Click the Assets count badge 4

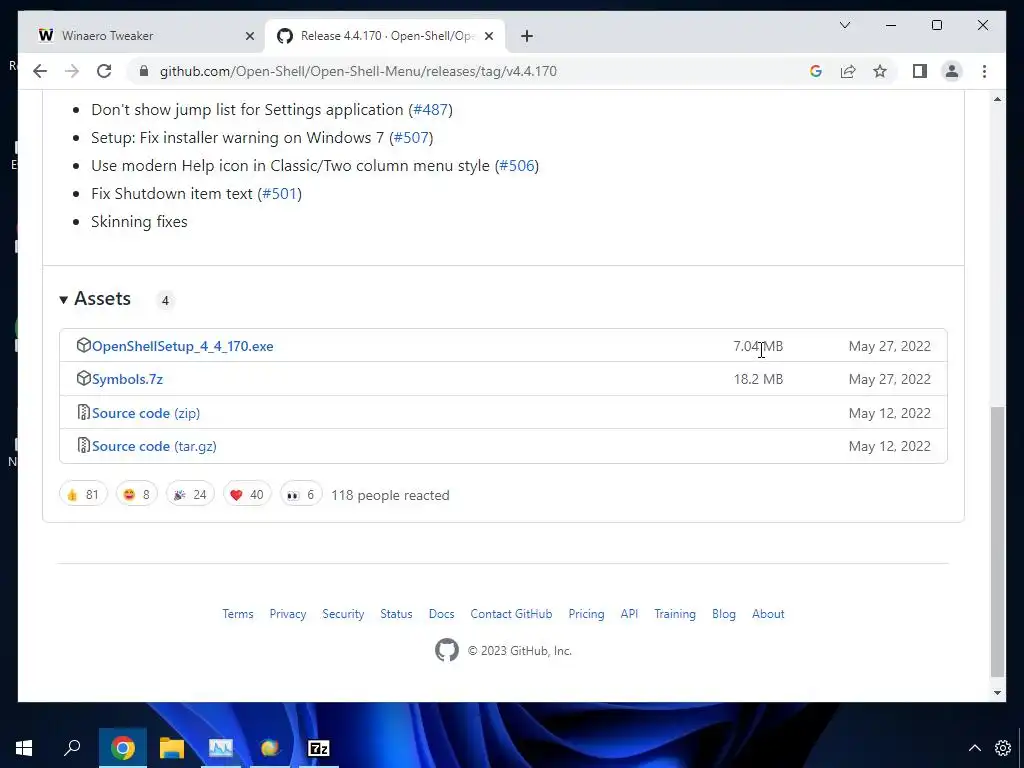pyautogui.click(x=165, y=300)
